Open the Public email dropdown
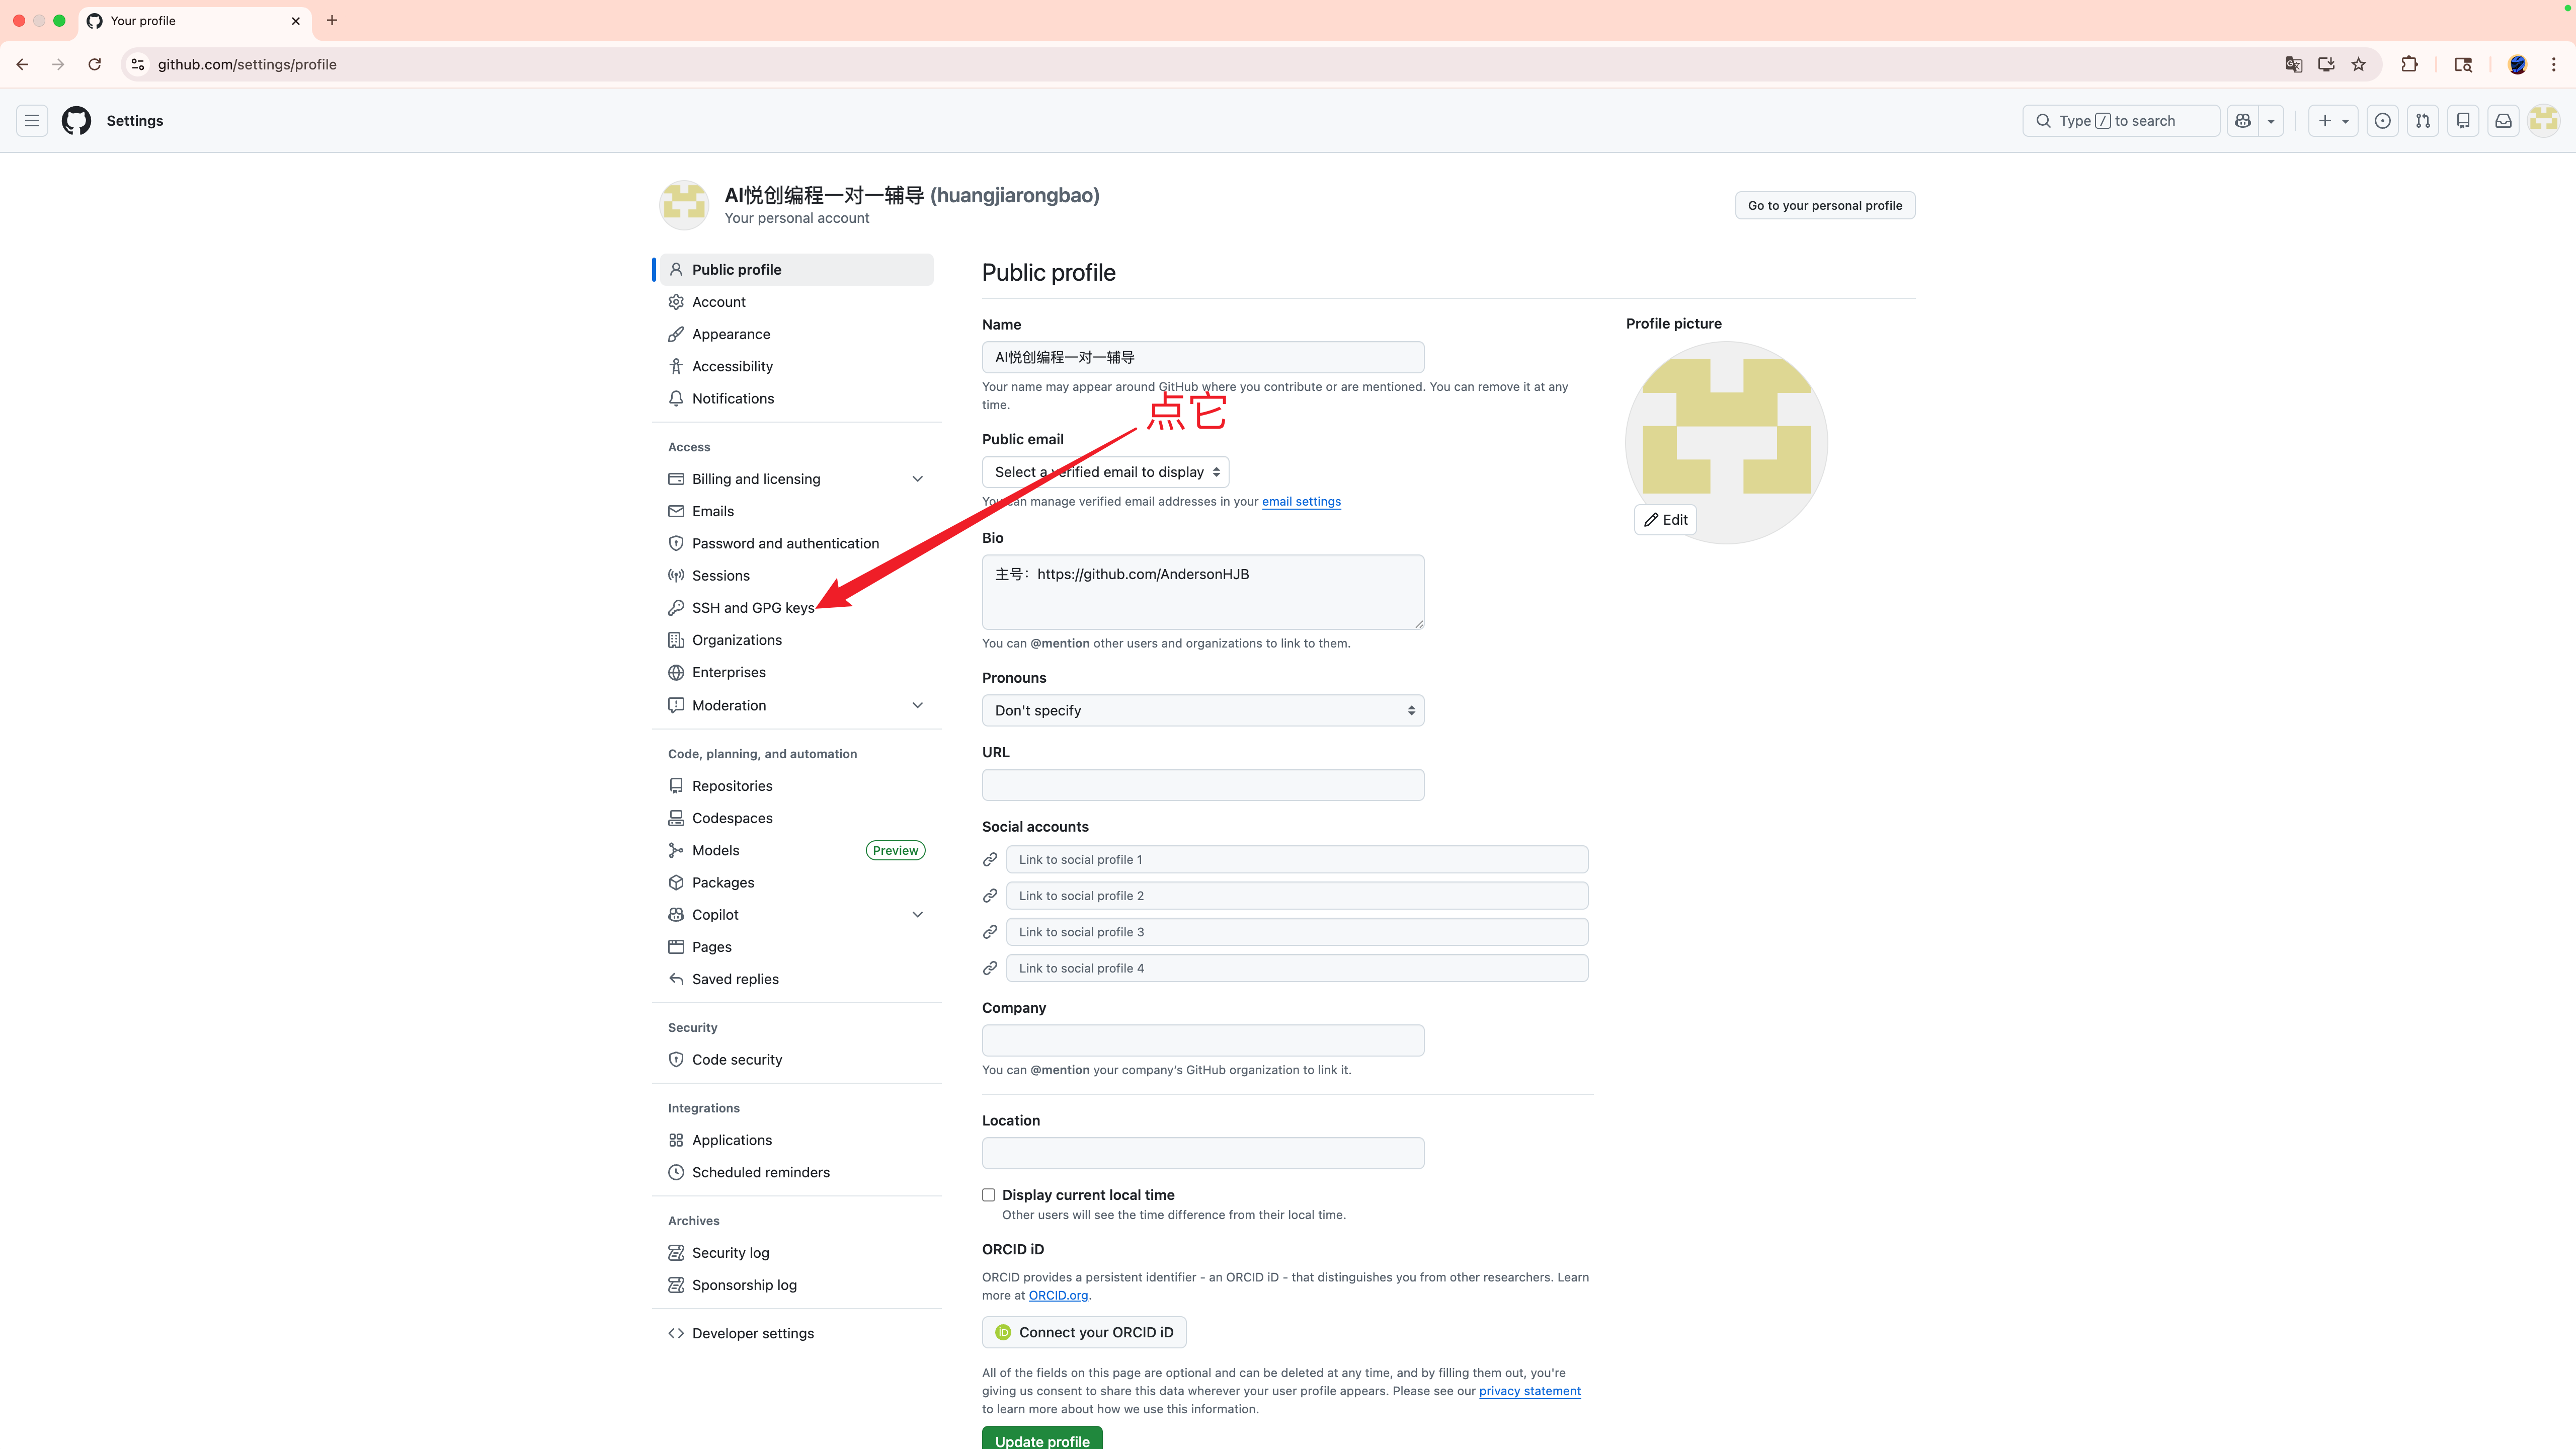 [1106, 472]
